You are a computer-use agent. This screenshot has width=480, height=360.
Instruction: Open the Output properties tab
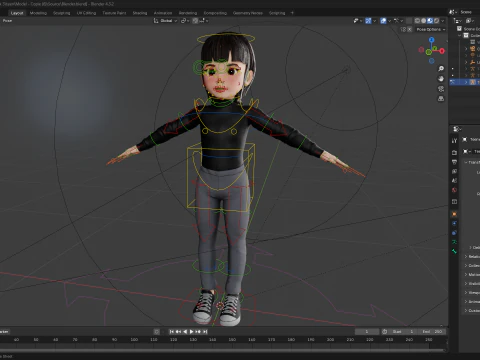[x=454, y=162]
